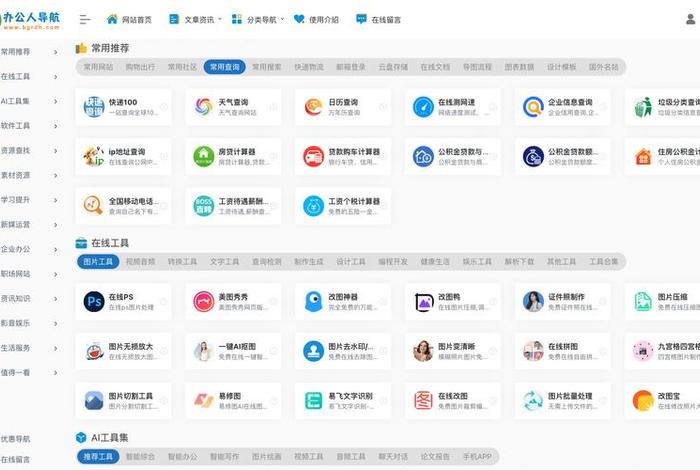Open the 分类导航 dropdown menu

tap(258, 19)
